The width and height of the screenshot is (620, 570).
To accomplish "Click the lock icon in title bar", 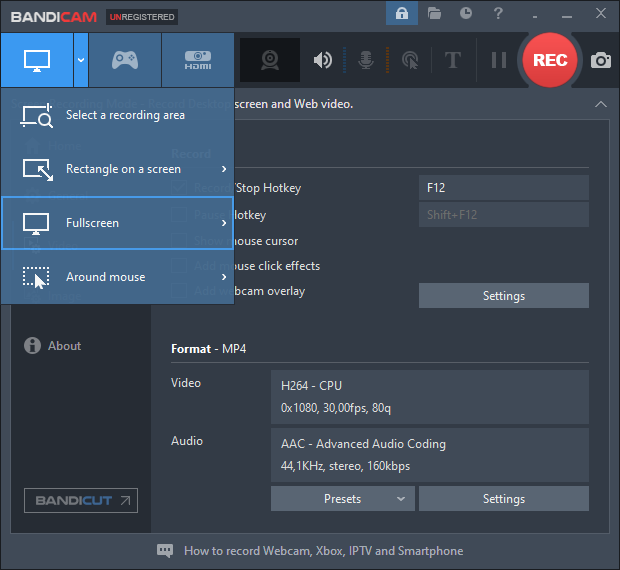I will coord(402,13).
